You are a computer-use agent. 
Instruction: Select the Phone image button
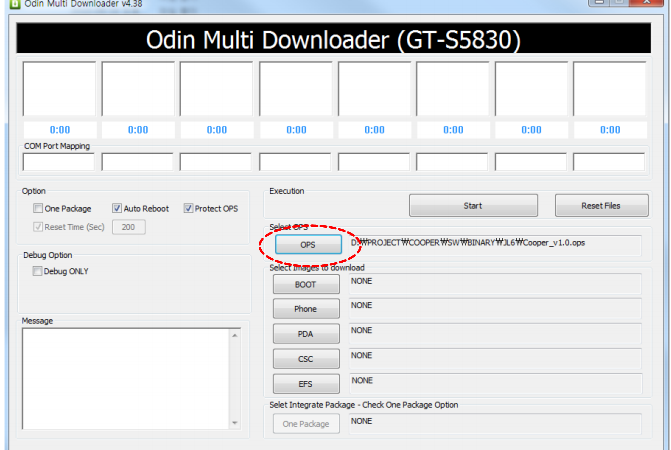307,309
